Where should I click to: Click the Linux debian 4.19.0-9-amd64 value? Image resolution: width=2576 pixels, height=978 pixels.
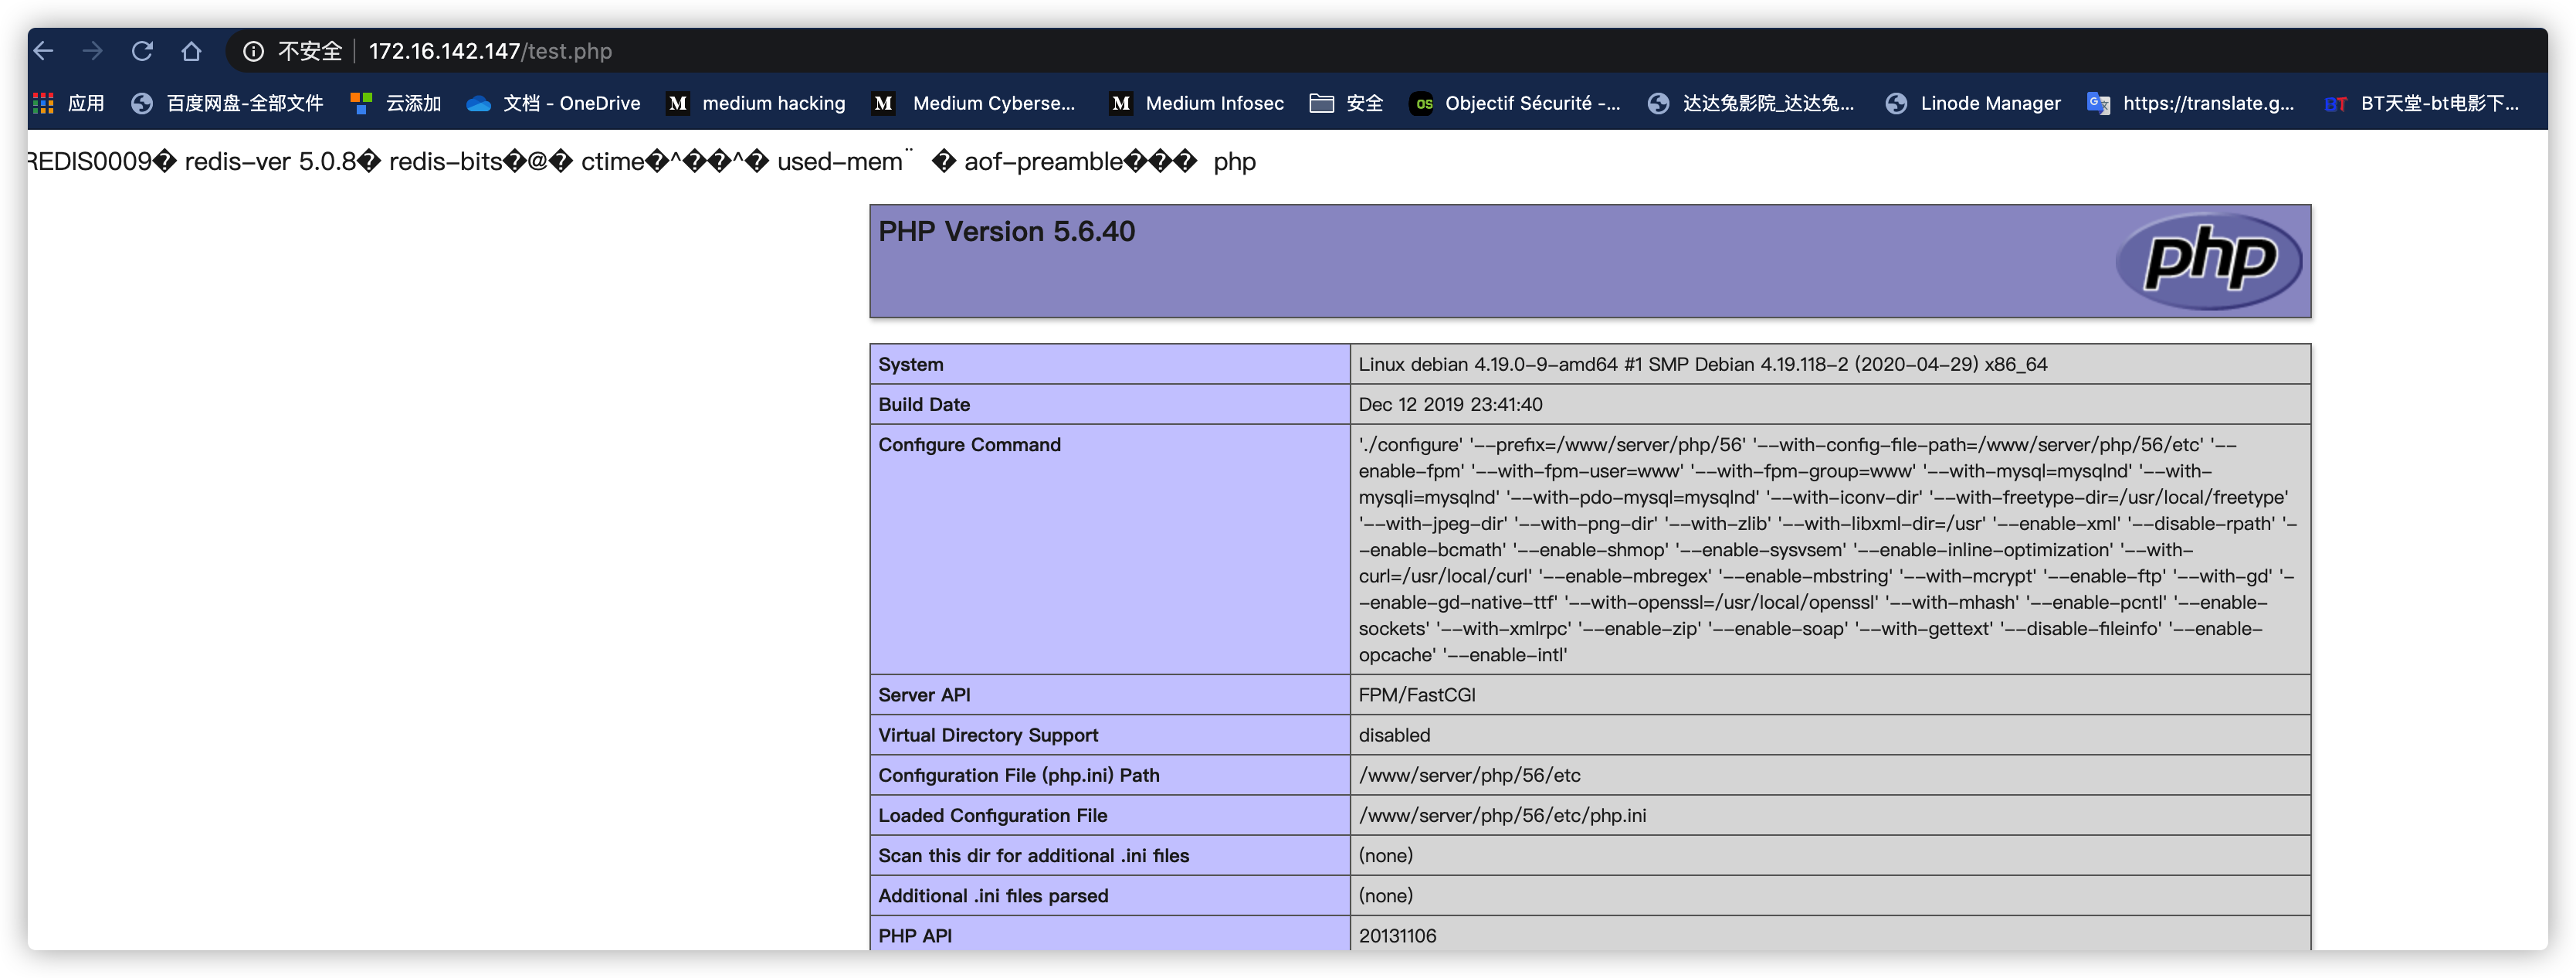click(1702, 364)
